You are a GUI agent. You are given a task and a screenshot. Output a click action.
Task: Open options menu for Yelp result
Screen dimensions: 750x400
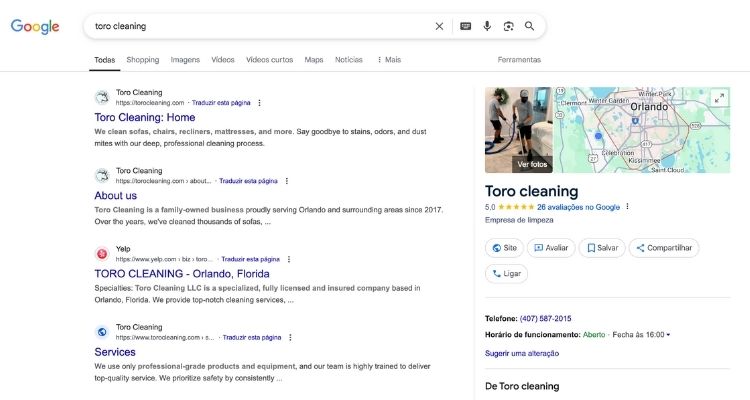[x=288, y=259]
